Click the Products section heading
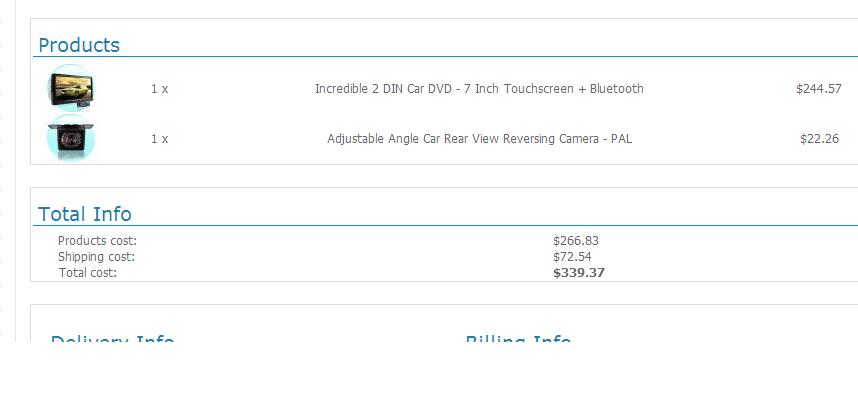The width and height of the screenshot is (858, 400). pyautogui.click(x=79, y=45)
